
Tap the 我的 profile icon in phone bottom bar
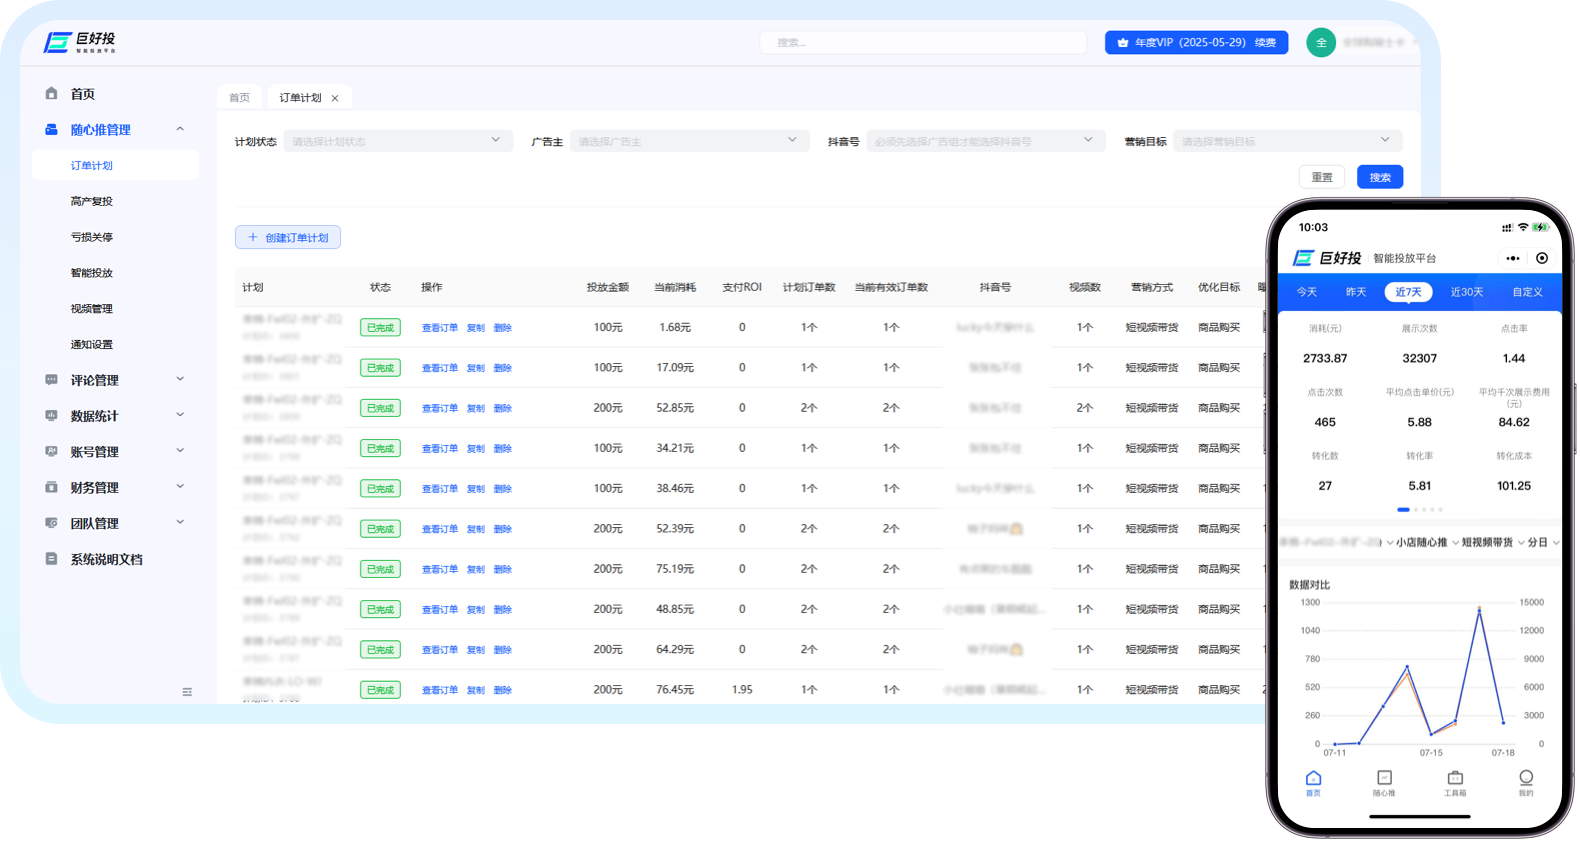click(1526, 777)
